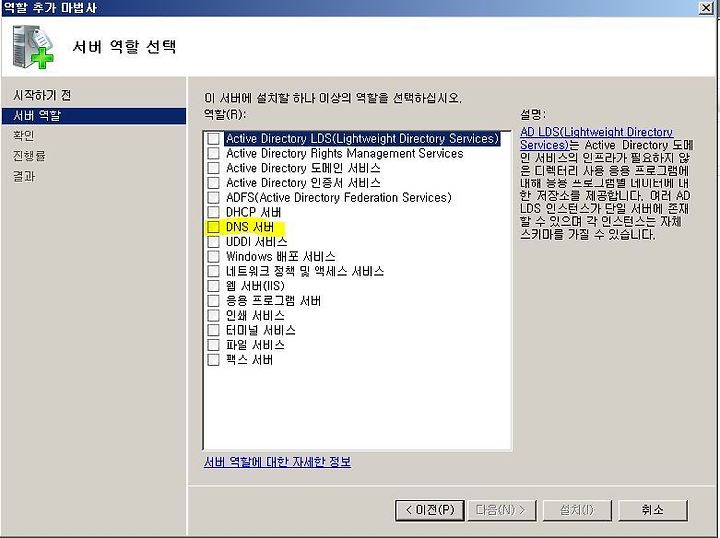This screenshot has height=538, width=720.
Task: Select 네트워크 정책 및 액세스 서비스 label
Action: tap(305, 271)
